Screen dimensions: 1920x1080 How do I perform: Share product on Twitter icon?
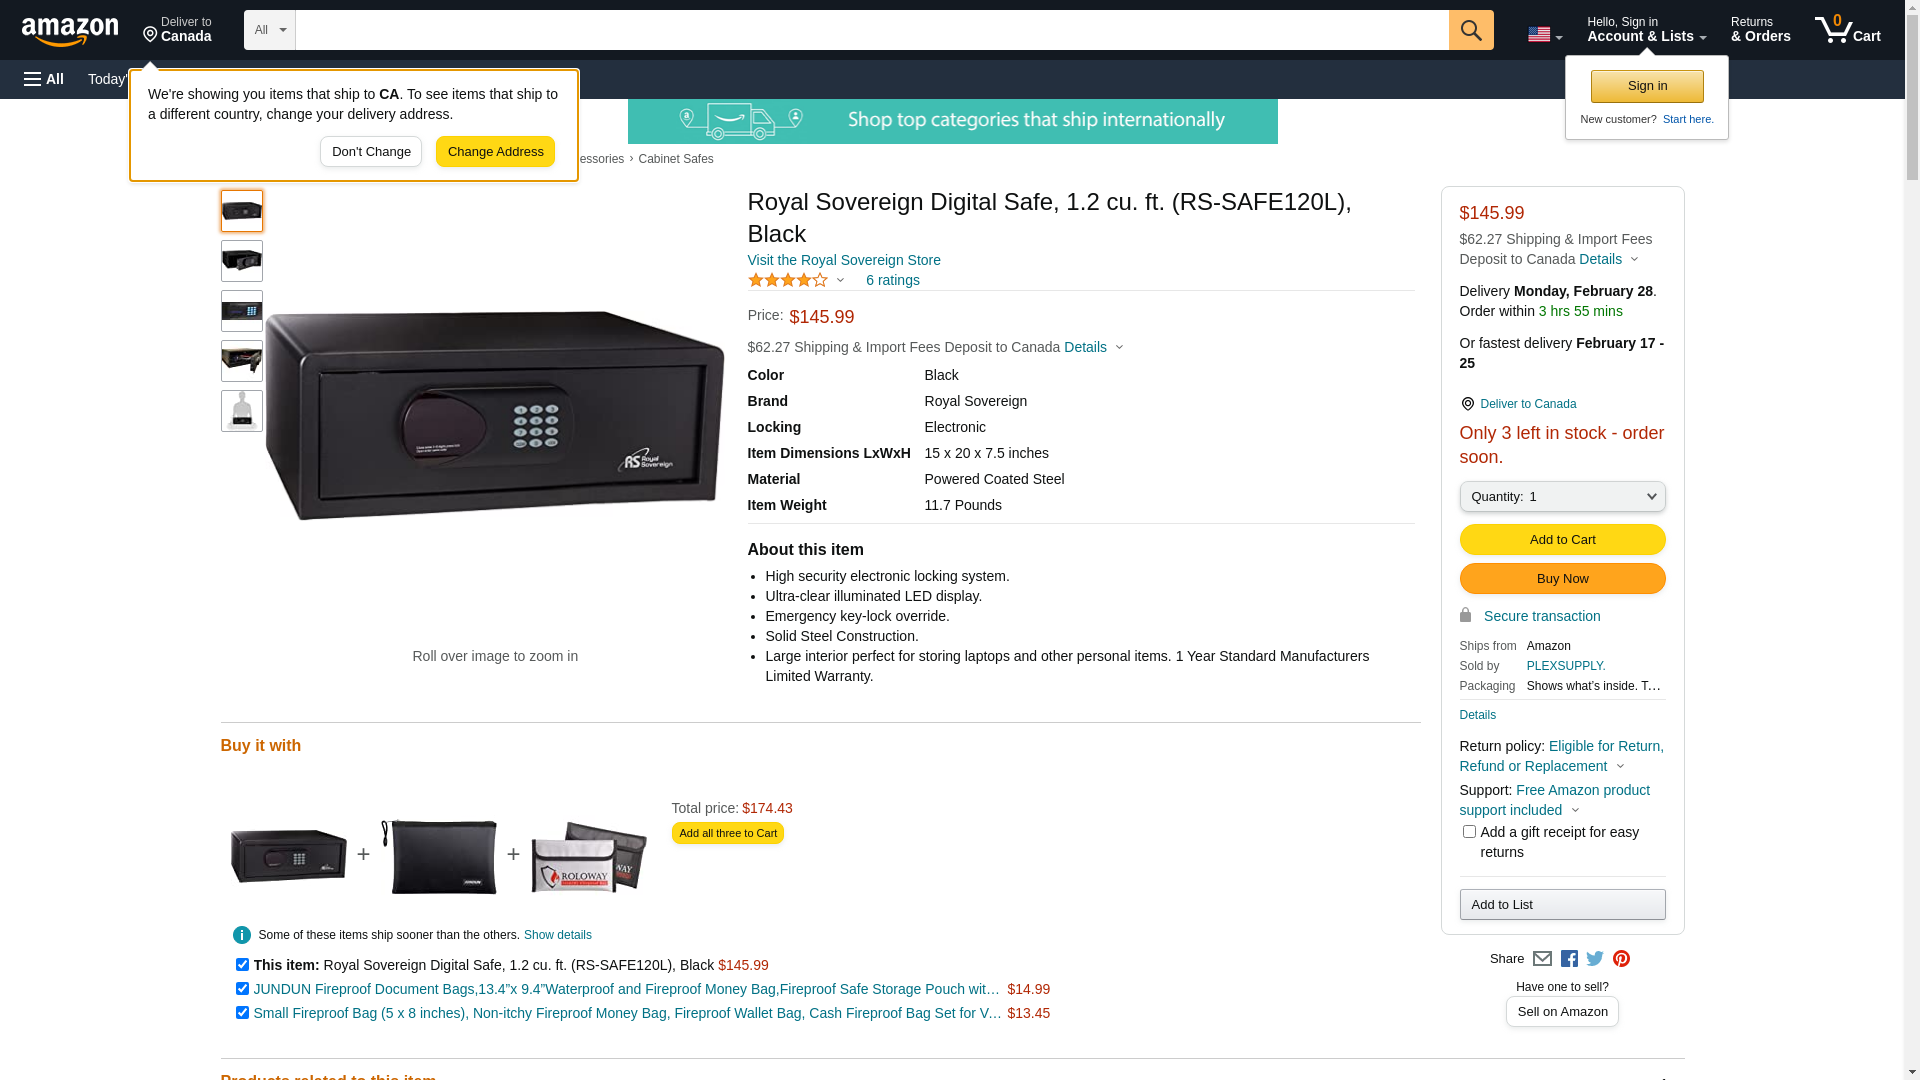pyautogui.click(x=1595, y=959)
